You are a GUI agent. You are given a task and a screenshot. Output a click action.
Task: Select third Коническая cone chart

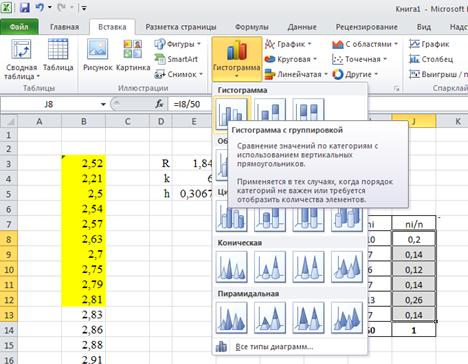click(x=308, y=267)
